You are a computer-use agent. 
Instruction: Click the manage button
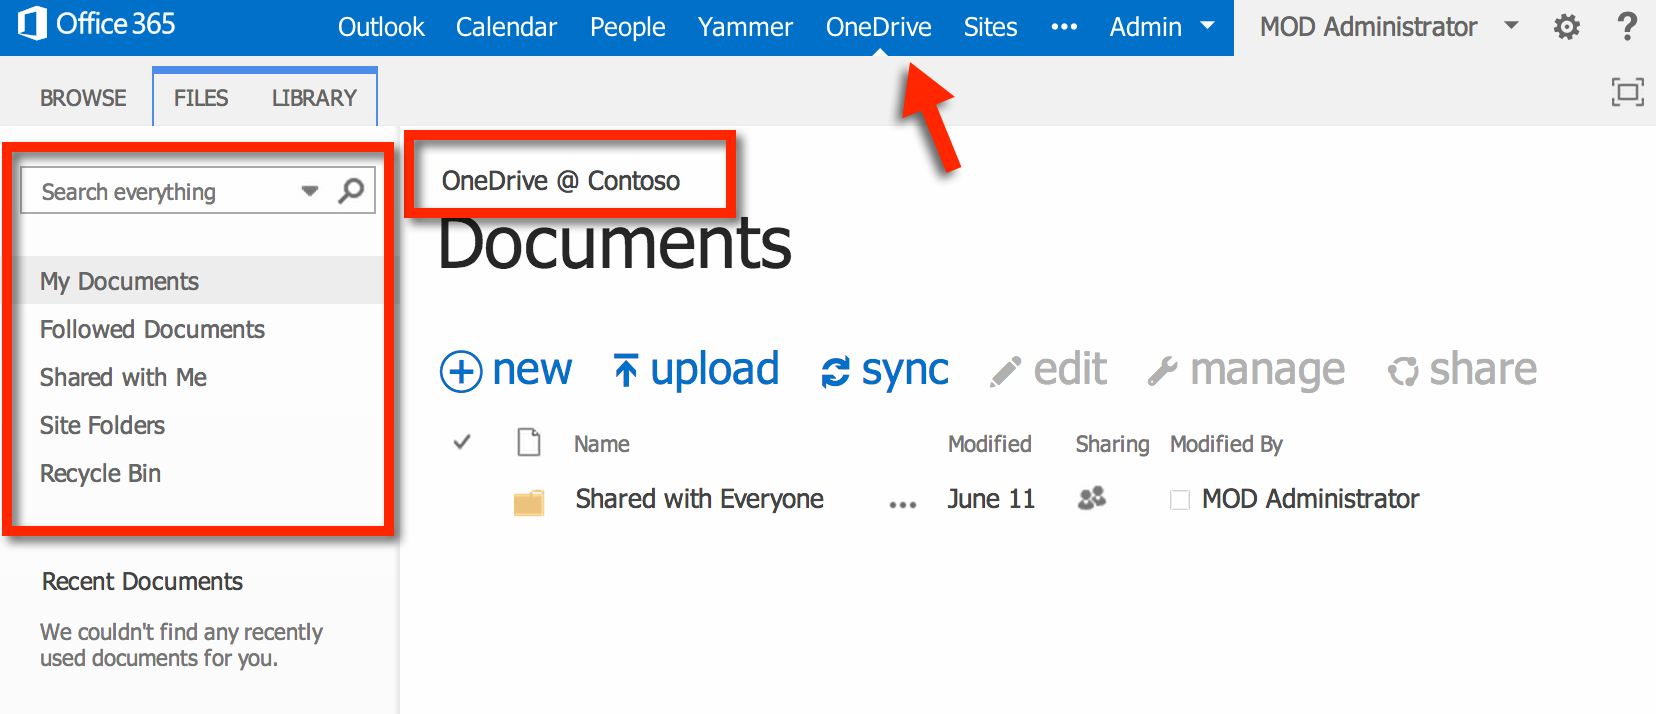pyautogui.click(x=1246, y=371)
